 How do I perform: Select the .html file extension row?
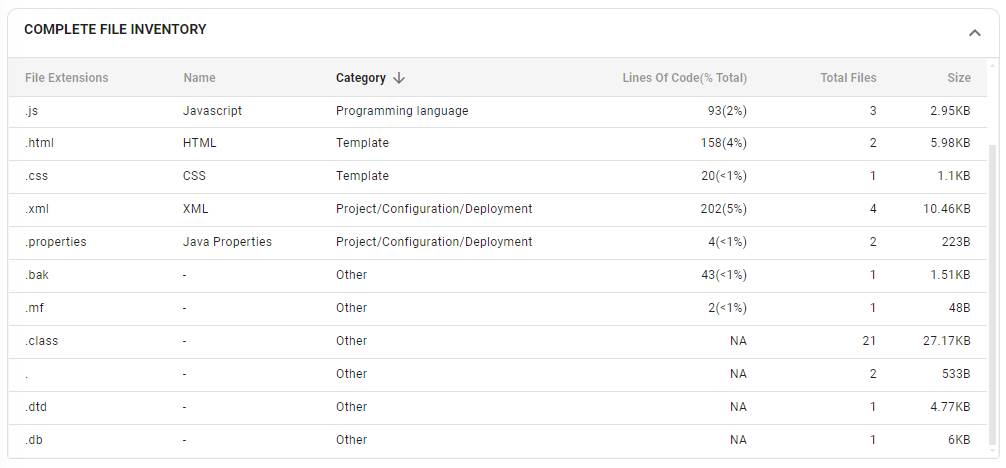pos(39,143)
